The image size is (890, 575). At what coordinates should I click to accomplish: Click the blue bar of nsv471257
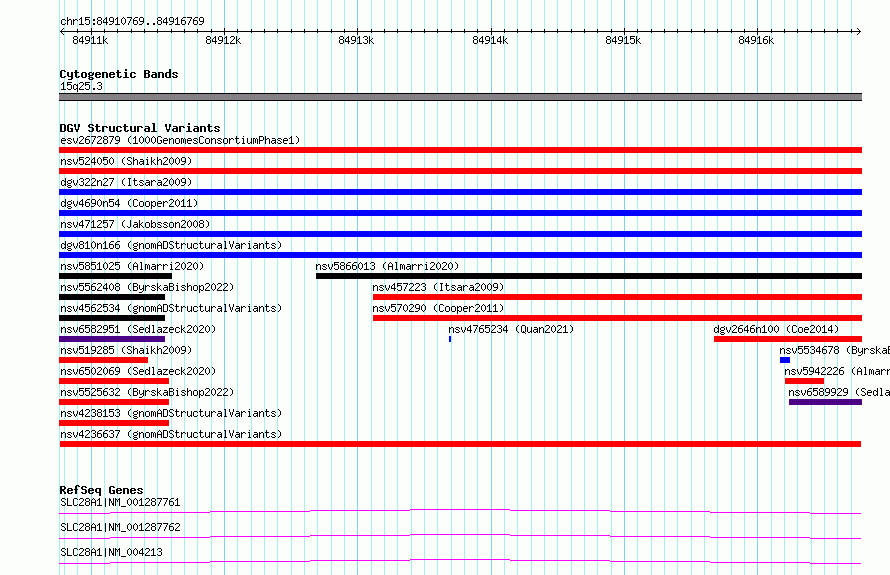pyautogui.click(x=460, y=234)
